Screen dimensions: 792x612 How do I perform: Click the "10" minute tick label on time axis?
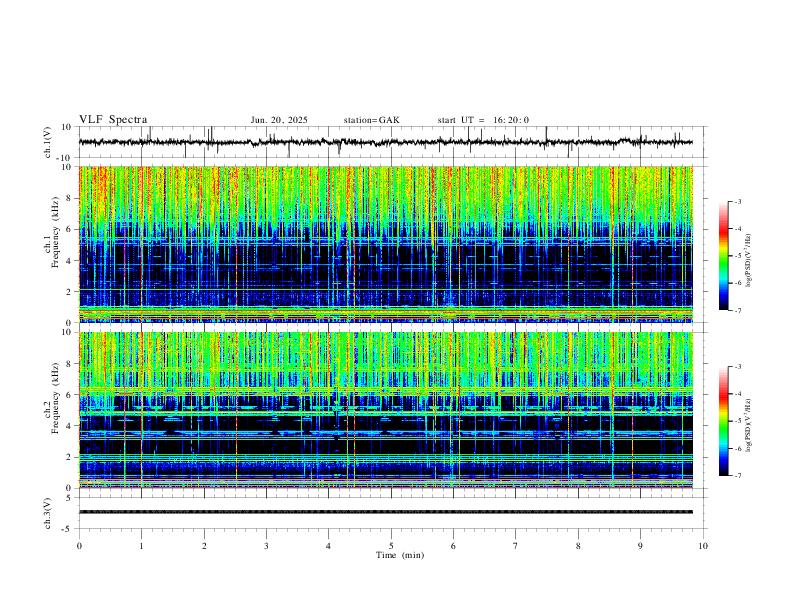703,546
